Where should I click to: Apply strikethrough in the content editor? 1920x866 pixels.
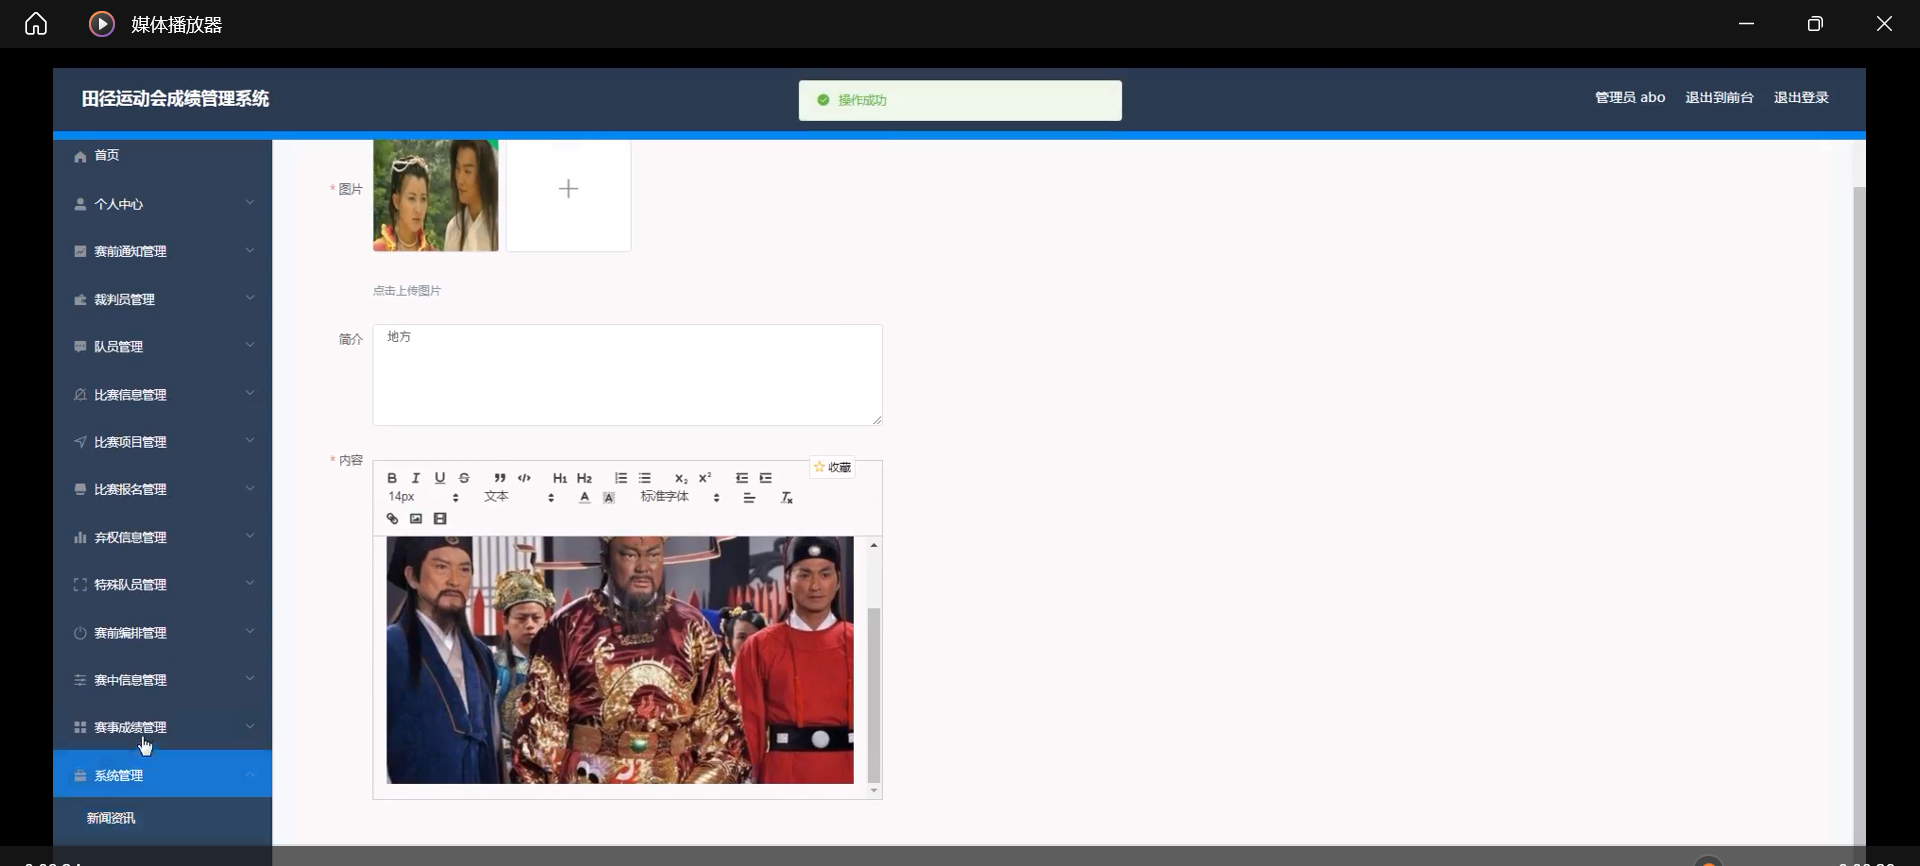464,478
